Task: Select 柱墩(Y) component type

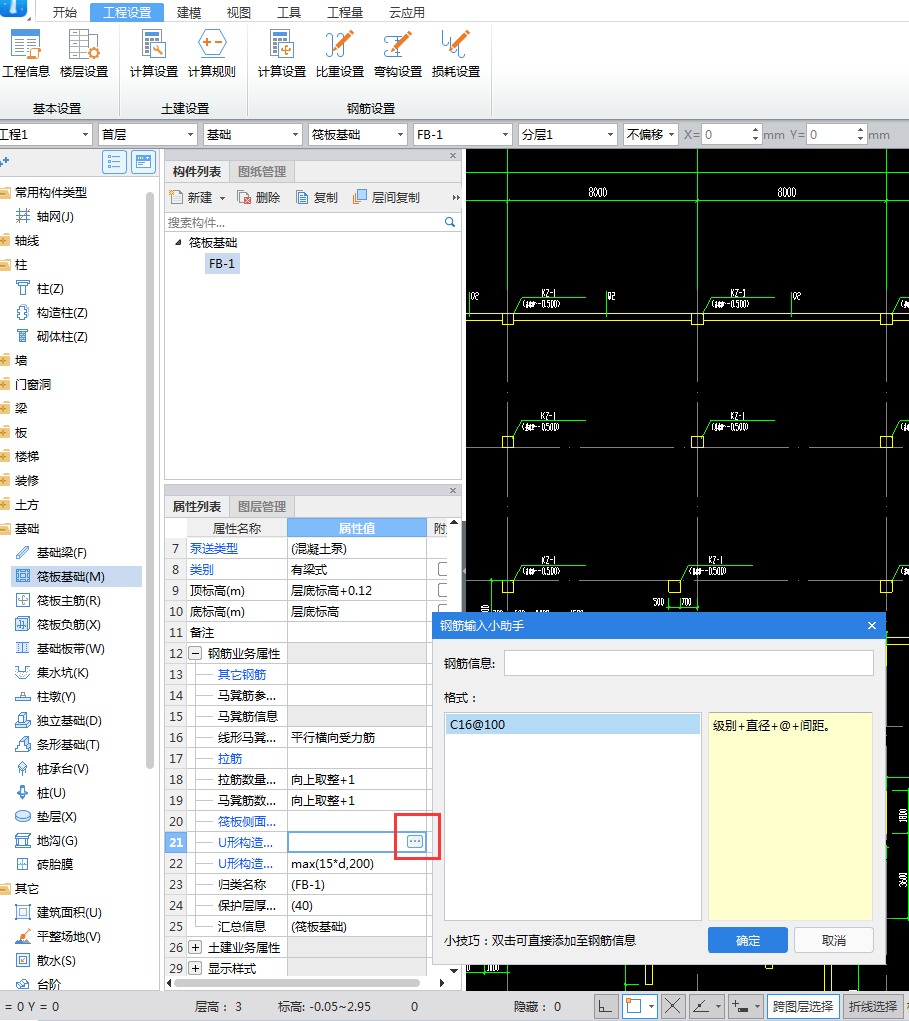Action: tap(46, 697)
